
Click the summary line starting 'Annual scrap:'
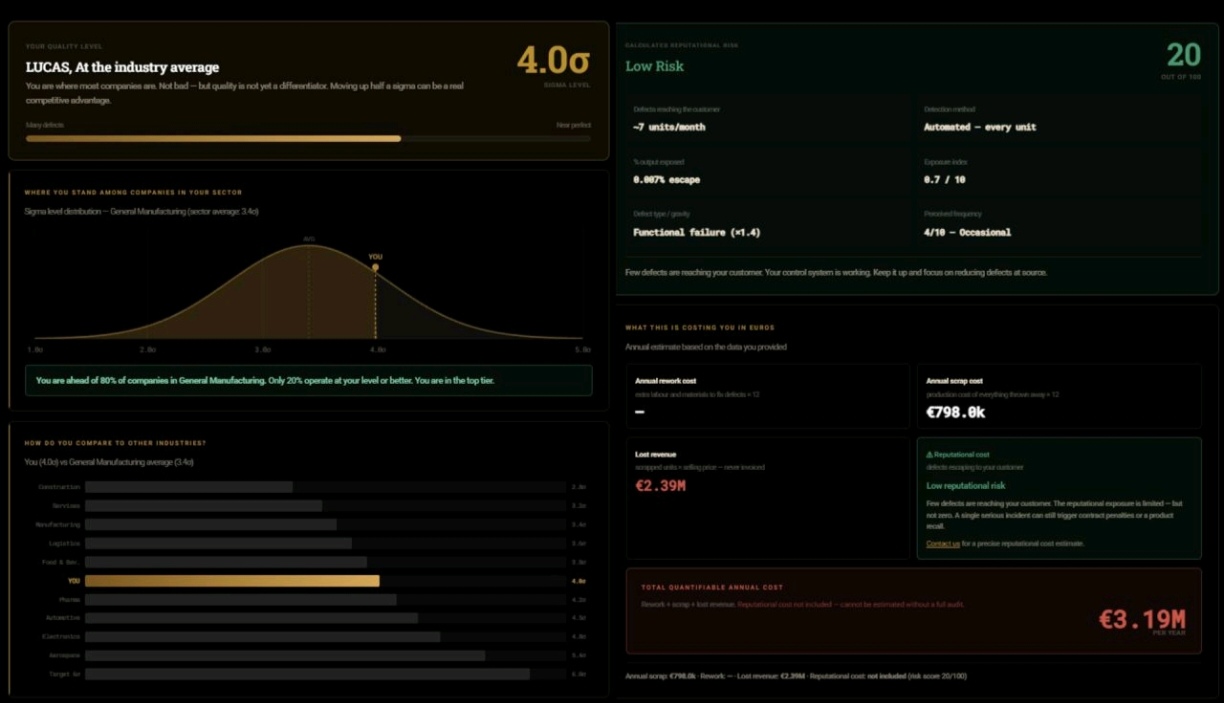[796, 676]
